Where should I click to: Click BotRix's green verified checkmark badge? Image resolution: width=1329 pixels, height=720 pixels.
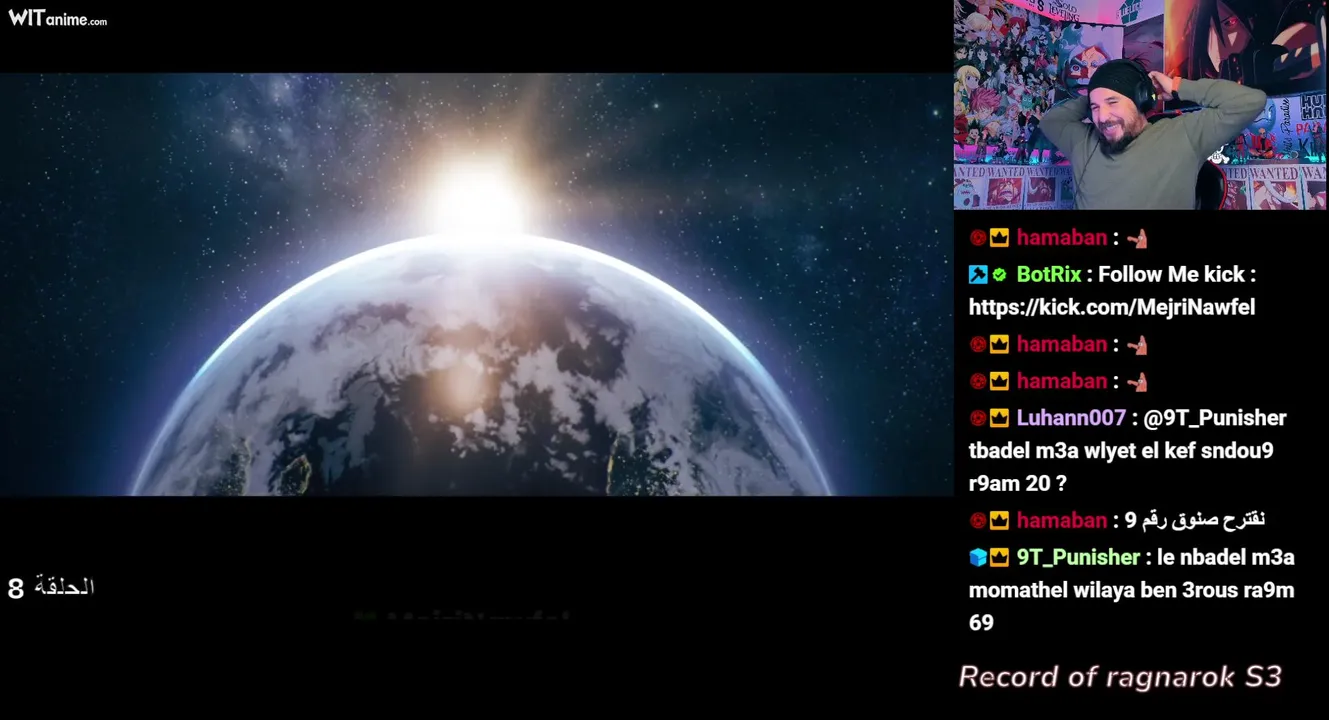(x=999, y=275)
